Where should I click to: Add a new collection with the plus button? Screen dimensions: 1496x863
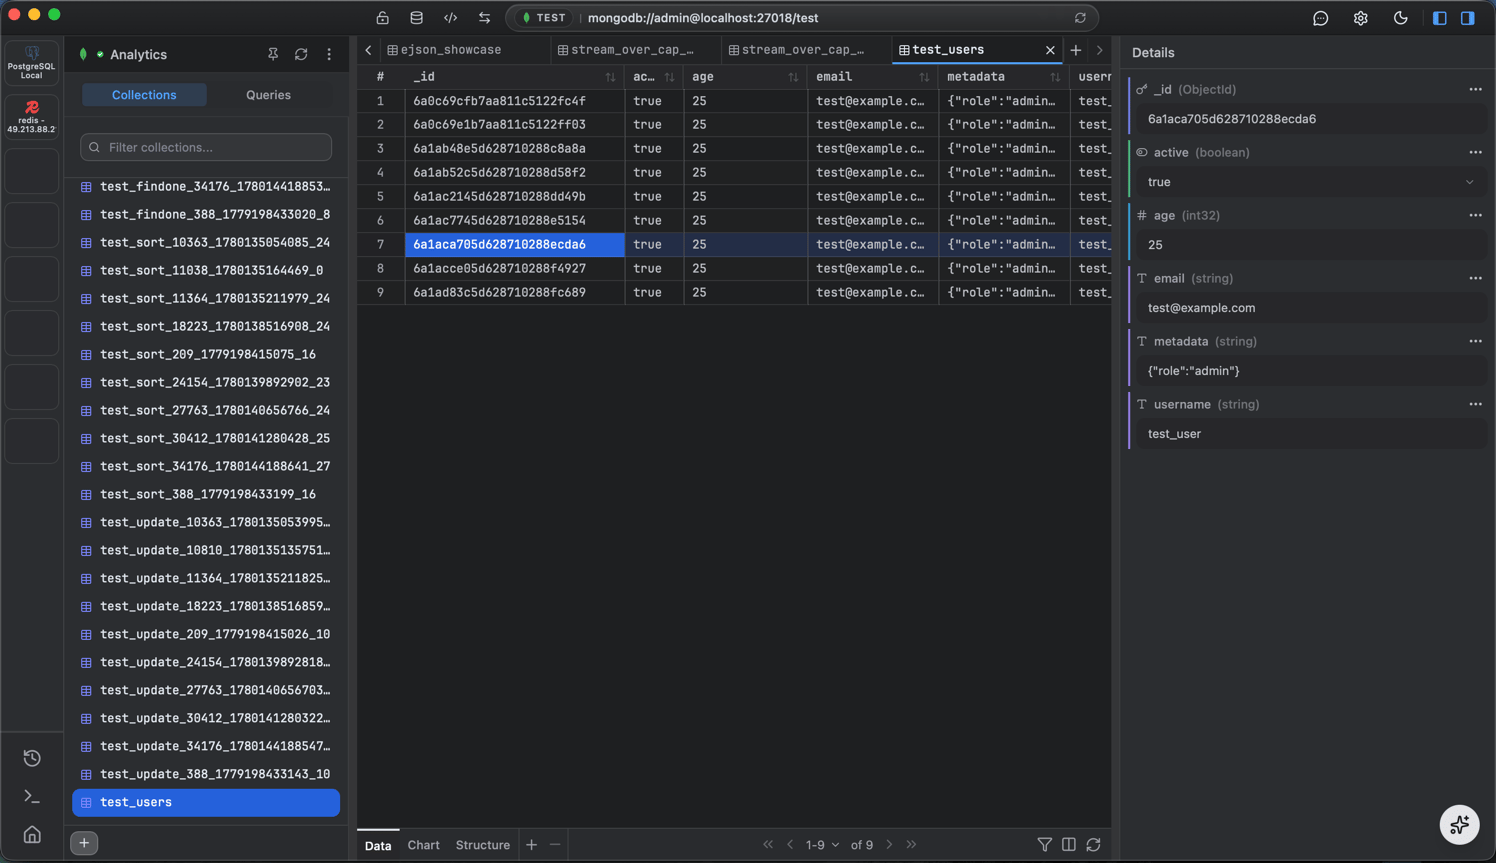(x=84, y=843)
